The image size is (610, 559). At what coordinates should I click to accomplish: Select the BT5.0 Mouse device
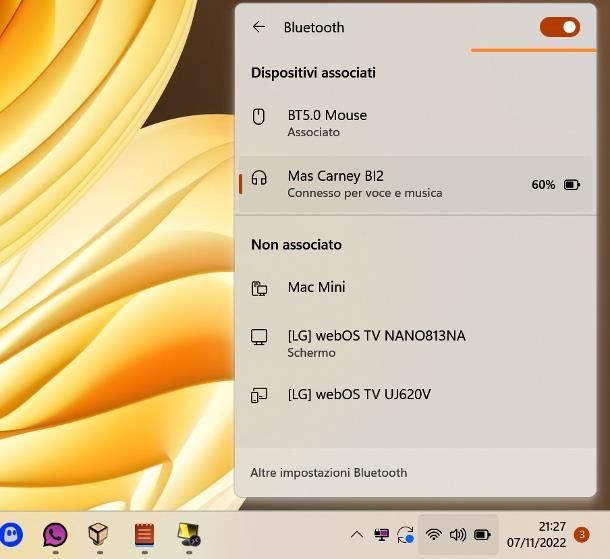tap(415, 123)
